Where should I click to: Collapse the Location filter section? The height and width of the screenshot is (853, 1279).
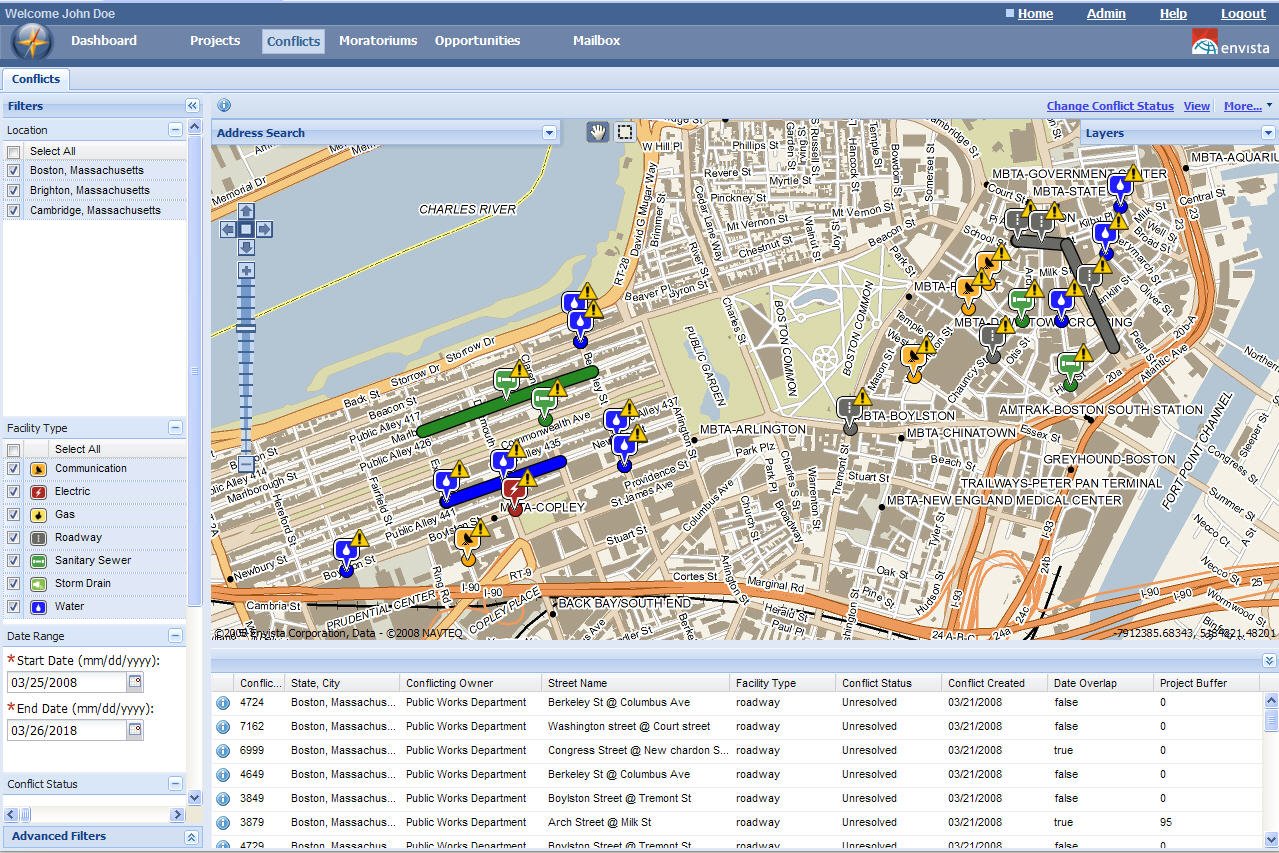(175, 130)
